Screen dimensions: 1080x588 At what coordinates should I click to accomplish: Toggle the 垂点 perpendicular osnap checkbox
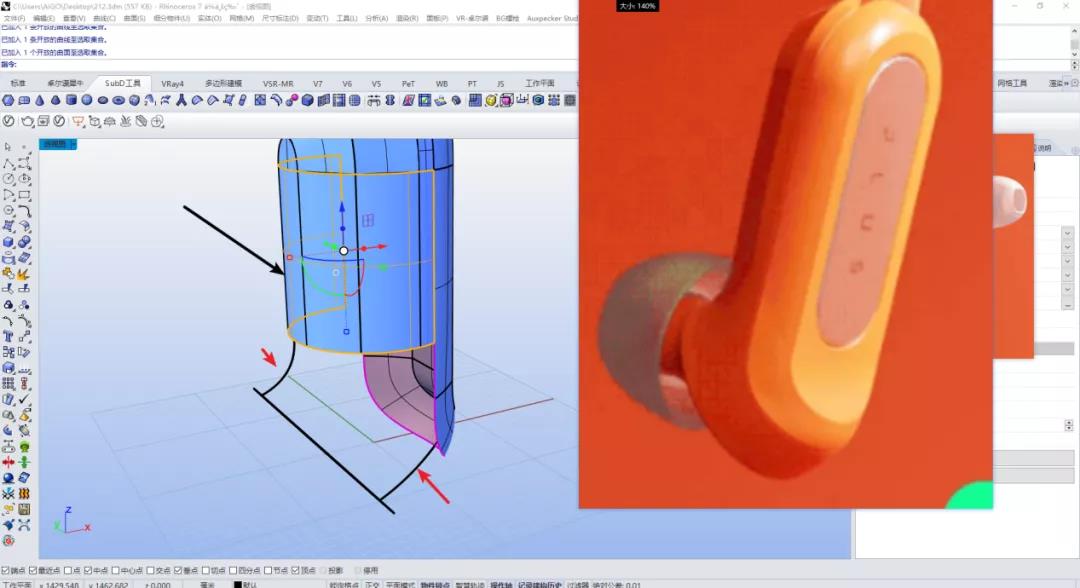point(178,570)
